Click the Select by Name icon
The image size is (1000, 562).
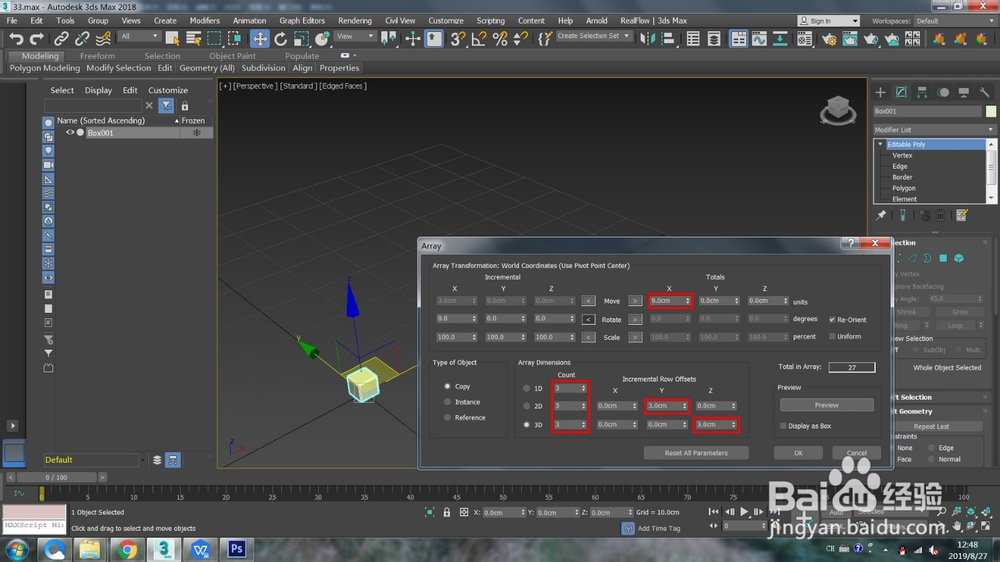(193, 39)
